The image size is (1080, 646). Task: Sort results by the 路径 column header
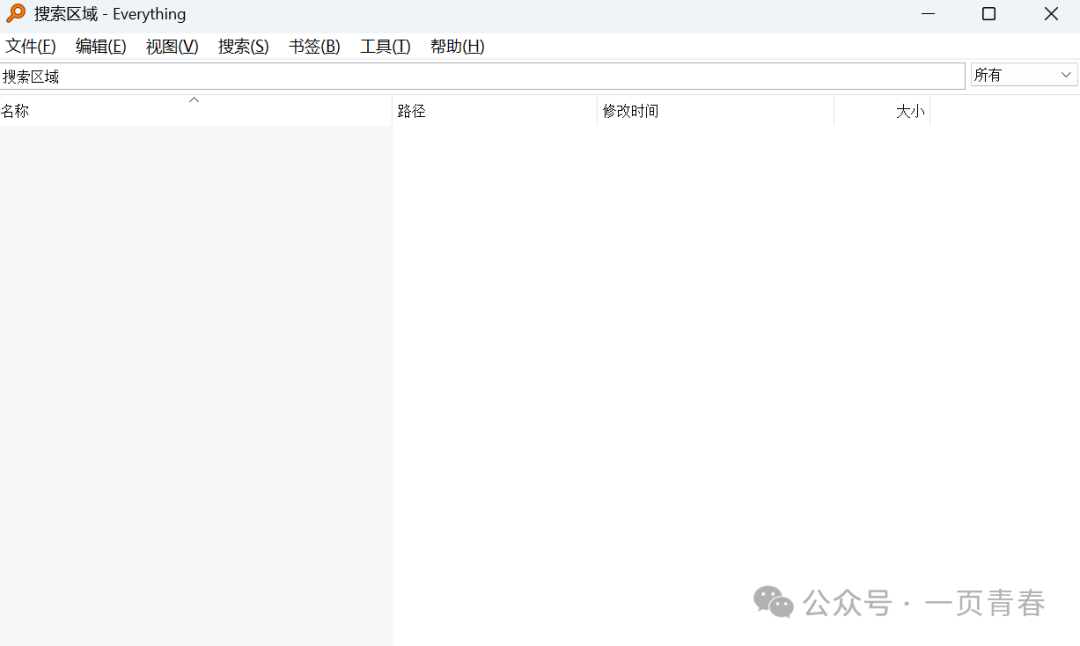pyautogui.click(x=412, y=112)
